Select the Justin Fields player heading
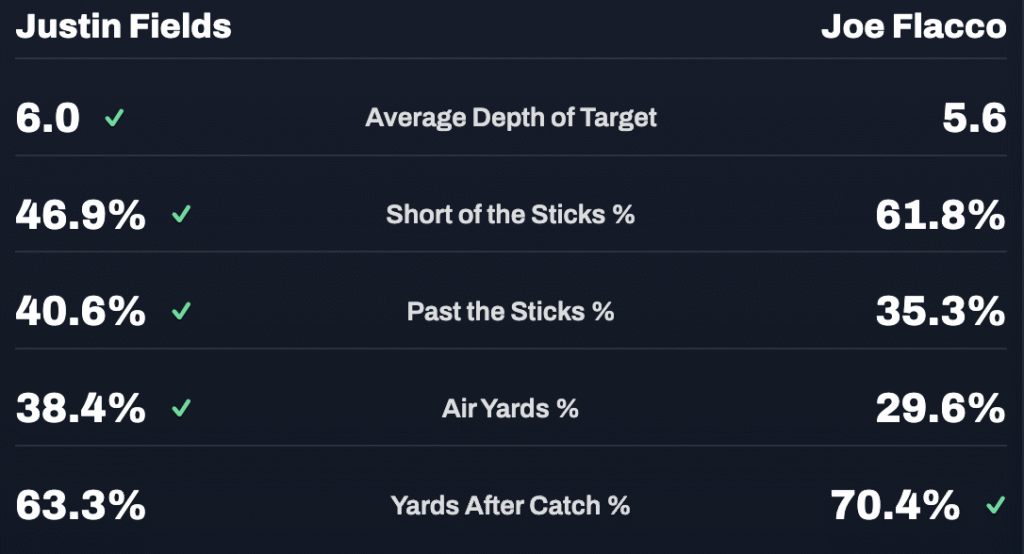Image resolution: width=1024 pixels, height=554 pixels. (124, 26)
